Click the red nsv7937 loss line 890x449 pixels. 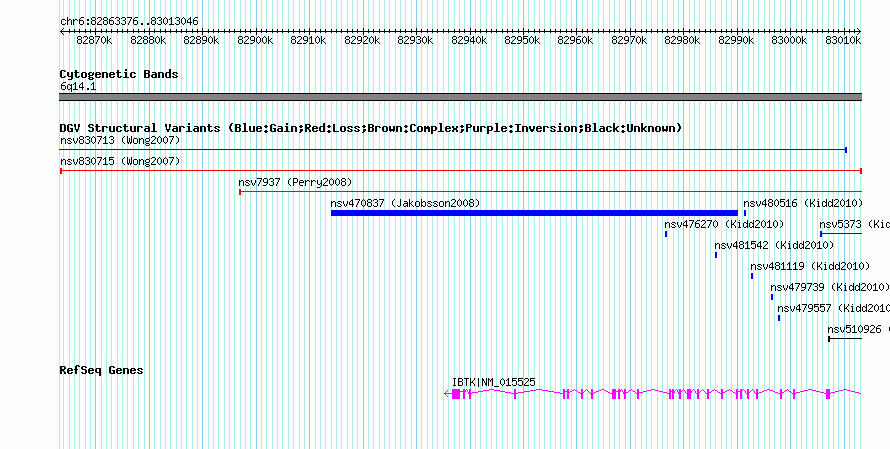[x=550, y=192]
